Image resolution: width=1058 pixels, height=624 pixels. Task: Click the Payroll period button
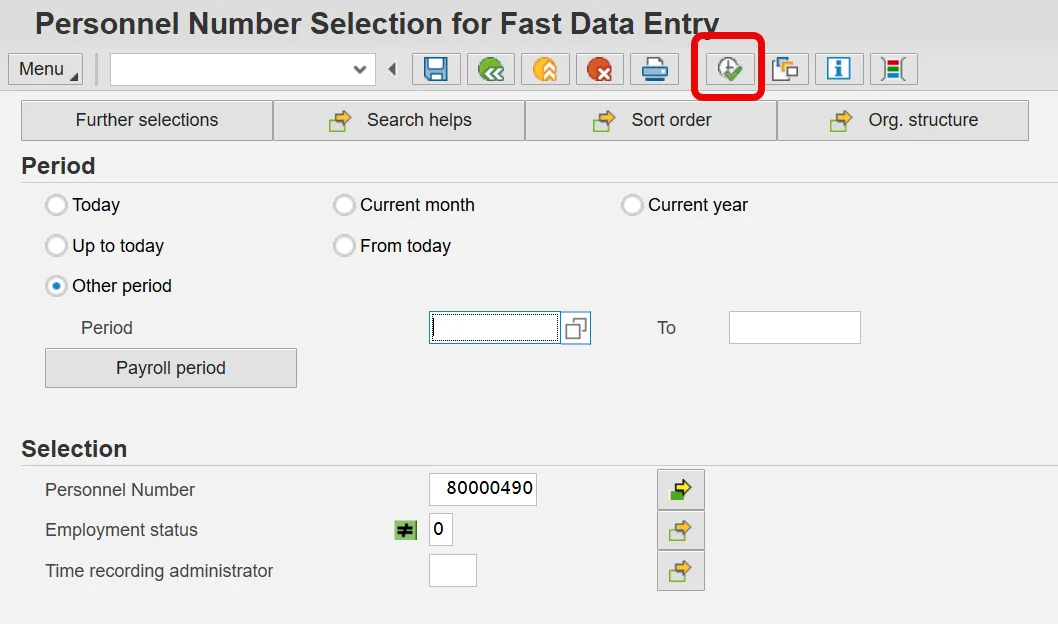(171, 368)
